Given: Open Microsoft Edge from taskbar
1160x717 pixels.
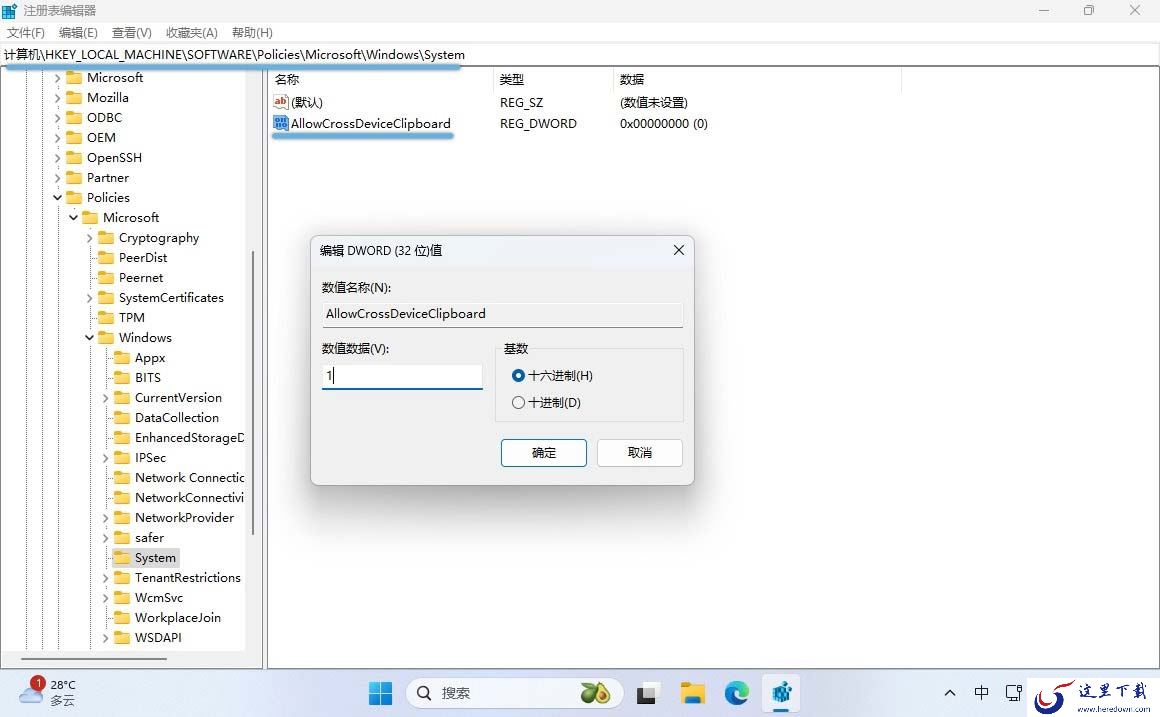Looking at the screenshot, I should tap(737, 693).
